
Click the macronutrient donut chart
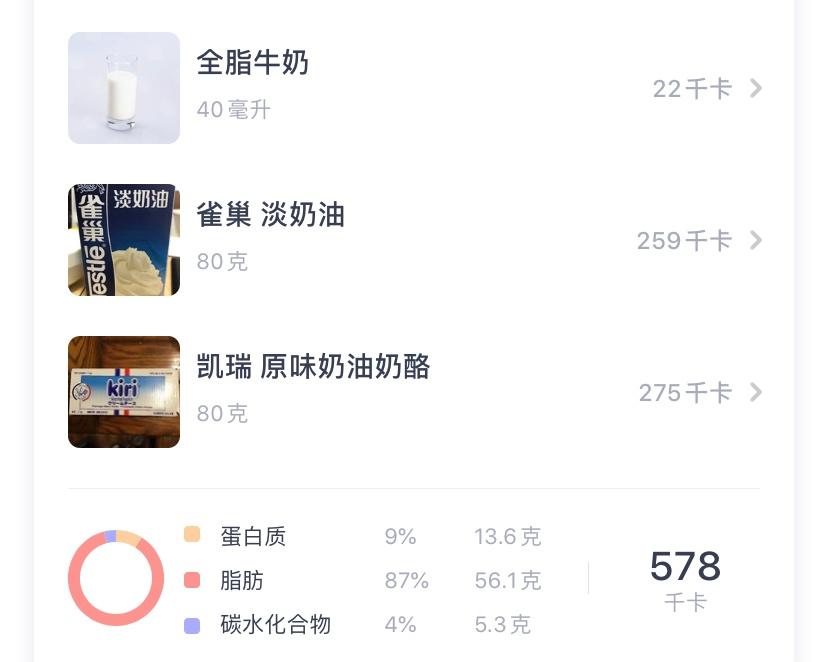[116, 579]
